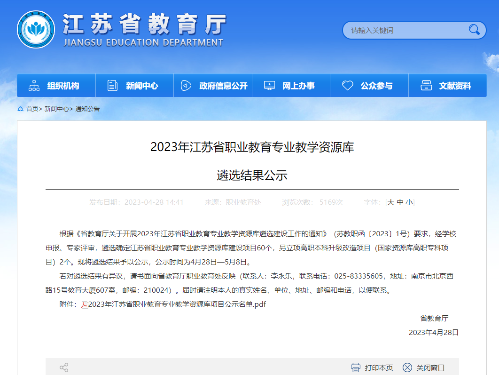Click the document icon beside 新闻中心
The width and height of the screenshot is (500, 375).
[112, 86]
